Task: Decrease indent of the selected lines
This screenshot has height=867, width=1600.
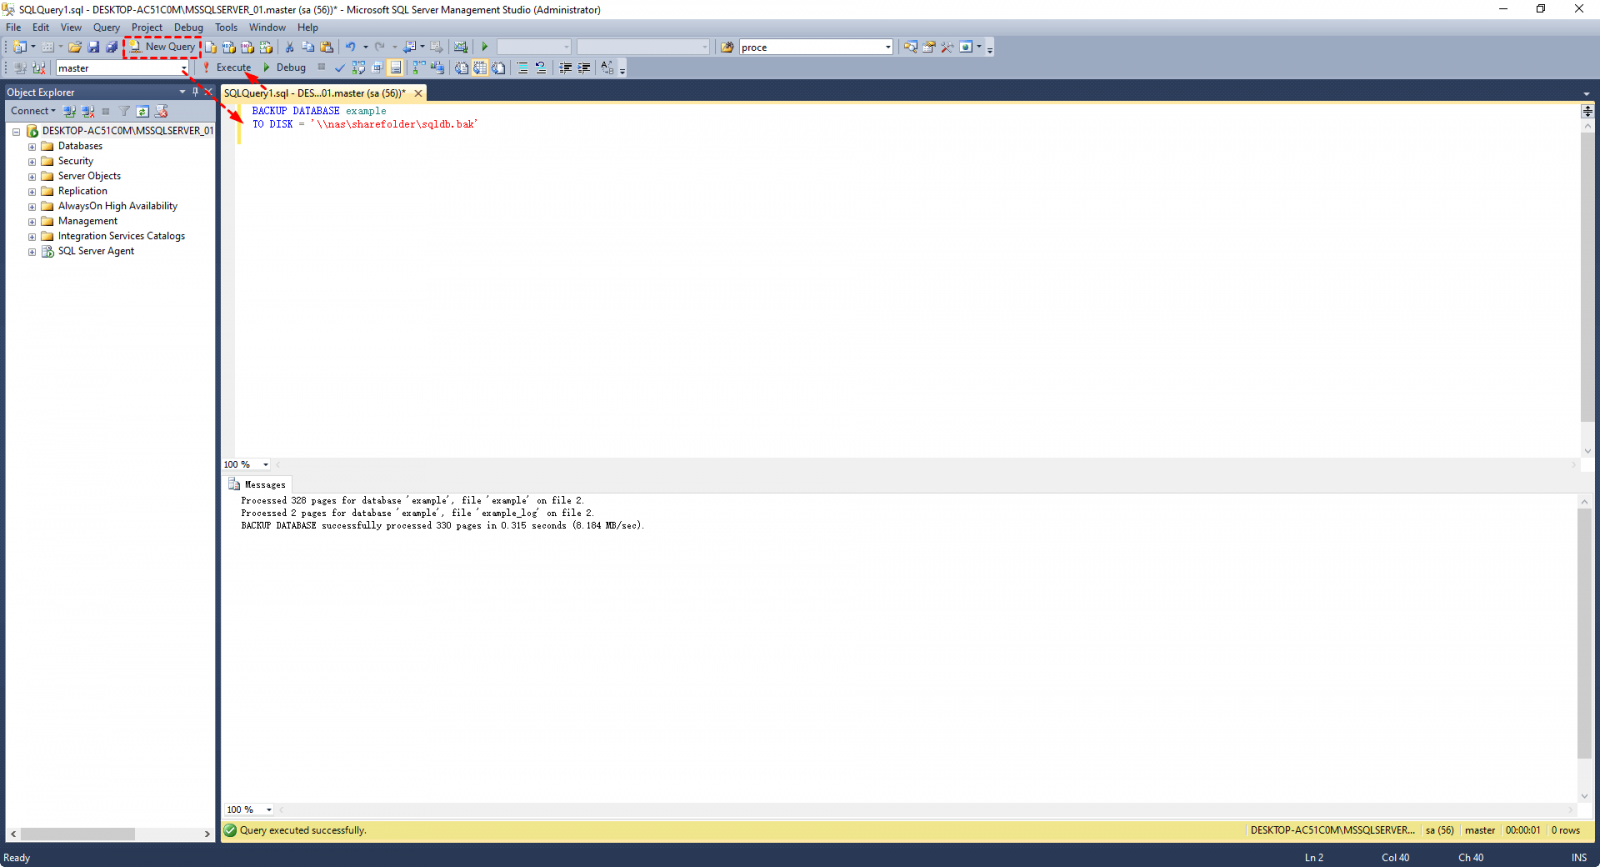Action: (565, 68)
